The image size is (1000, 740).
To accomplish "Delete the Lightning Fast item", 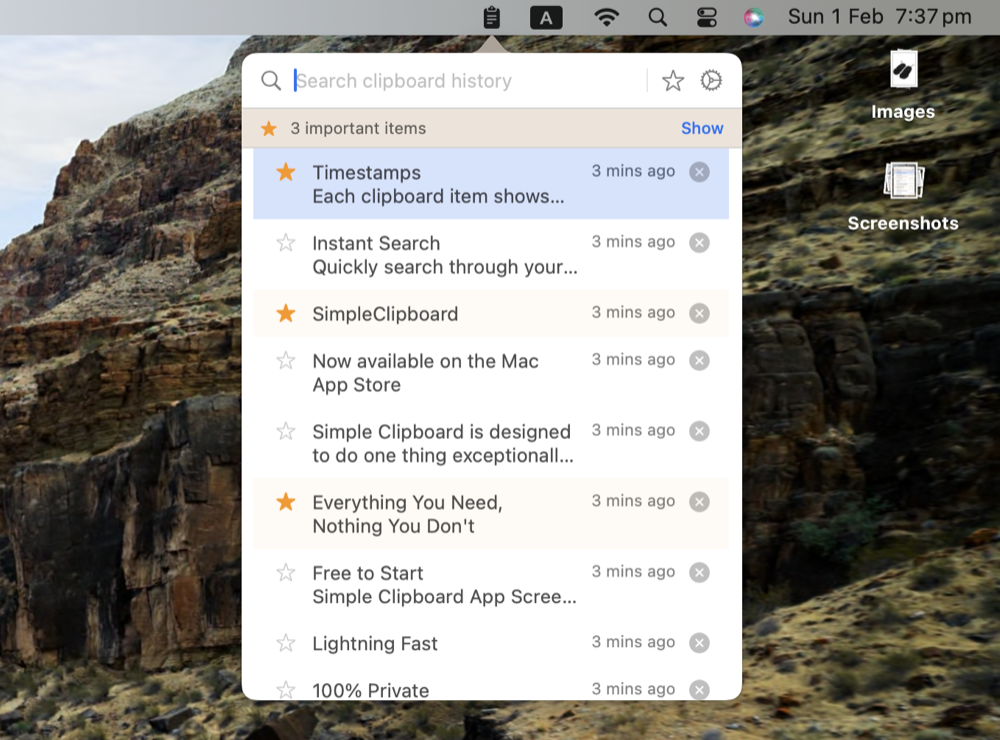I will (x=700, y=643).
